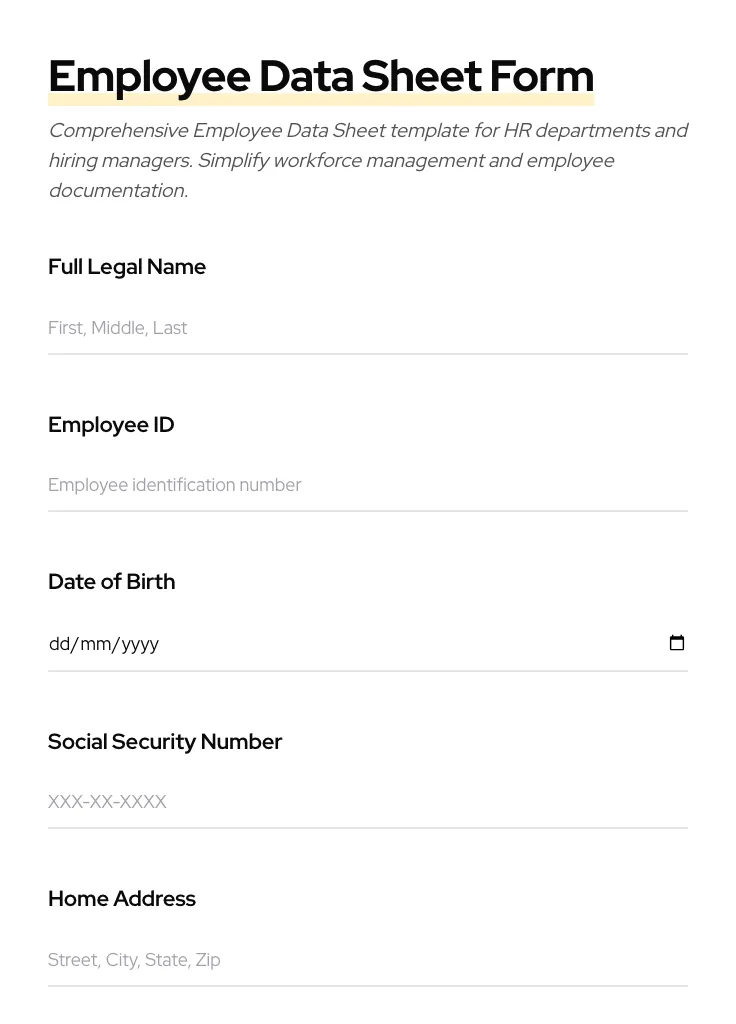This screenshot has height=1024, width=736.
Task: Click the Date of Birth label
Action: tap(111, 581)
